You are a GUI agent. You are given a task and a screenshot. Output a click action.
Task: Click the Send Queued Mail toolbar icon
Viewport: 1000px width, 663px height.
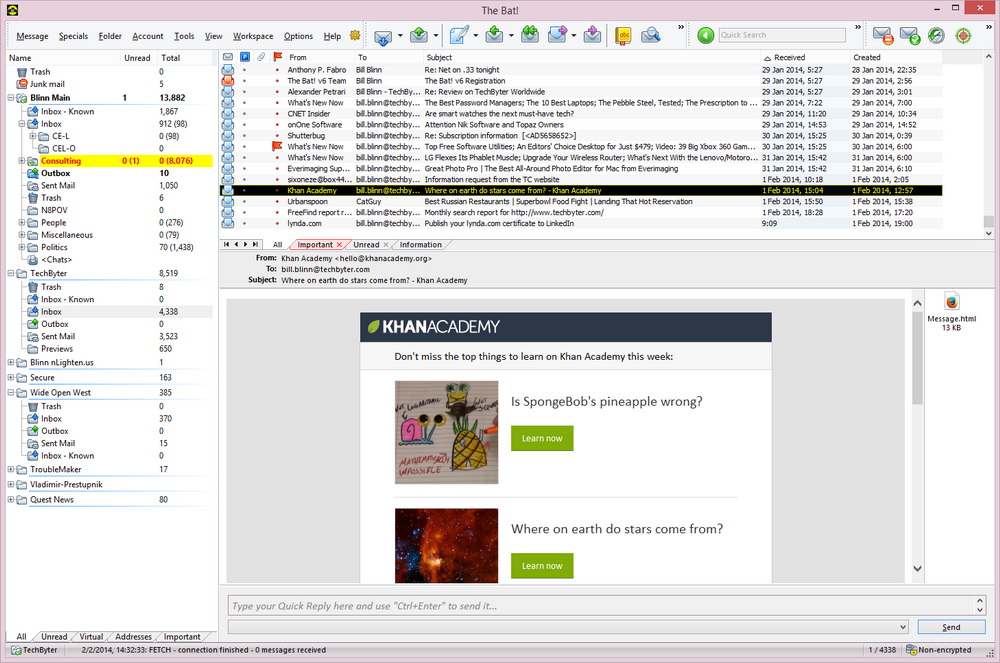[x=418, y=36]
